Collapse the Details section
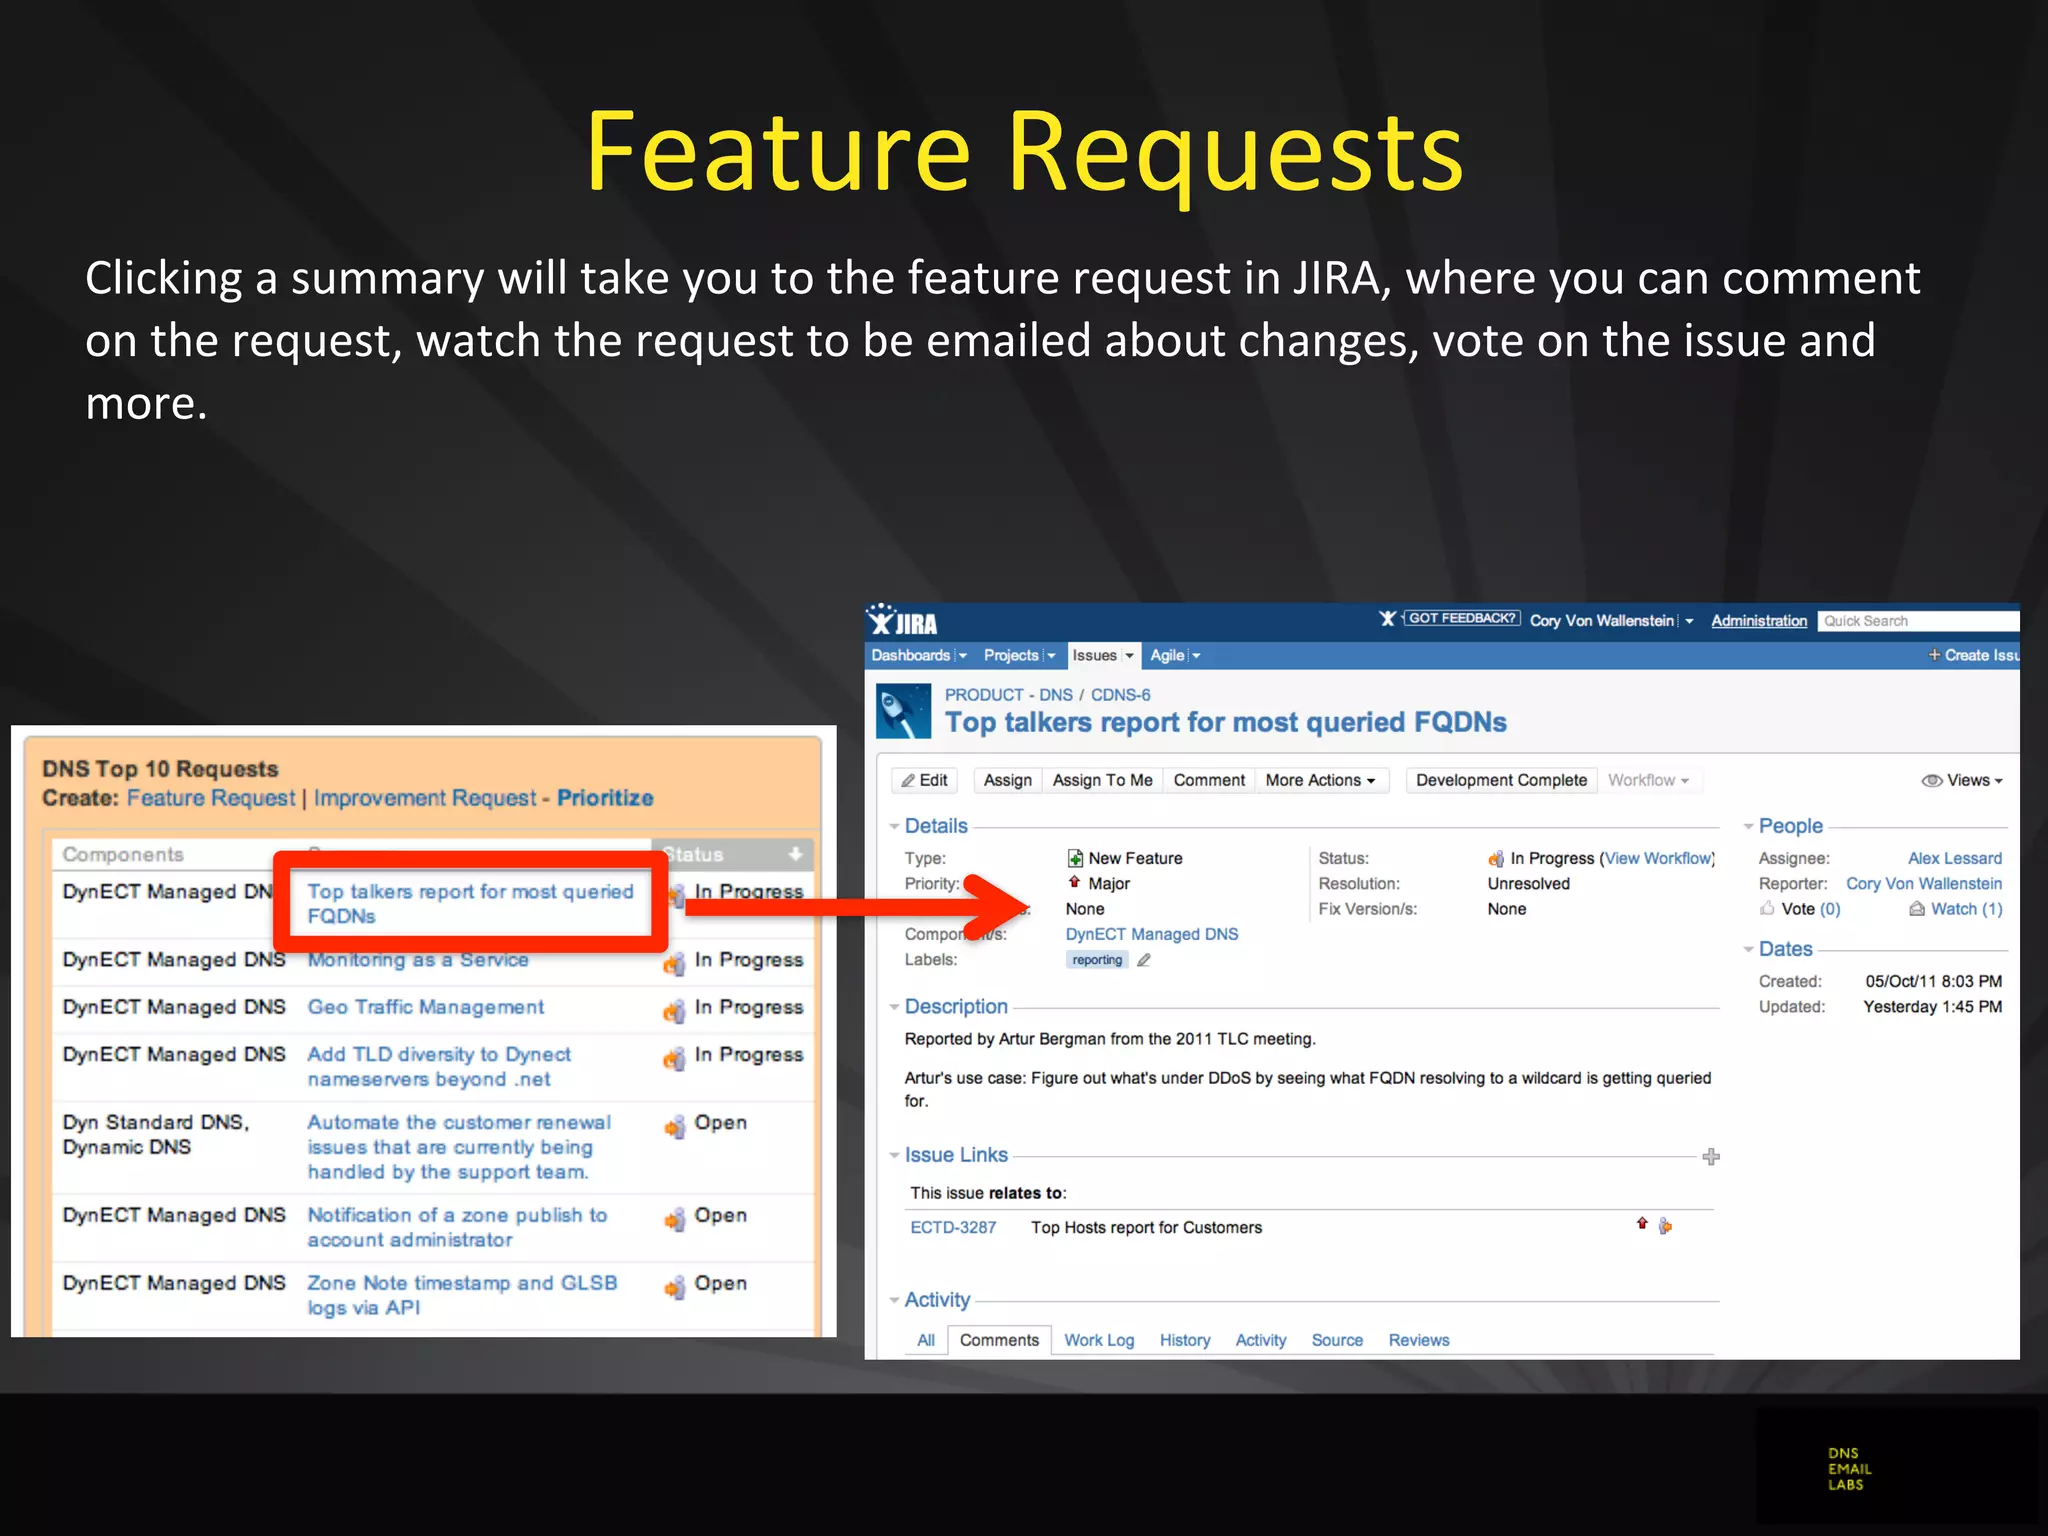Image resolution: width=2048 pixels, height=1536 pixels. click(895, 827)
